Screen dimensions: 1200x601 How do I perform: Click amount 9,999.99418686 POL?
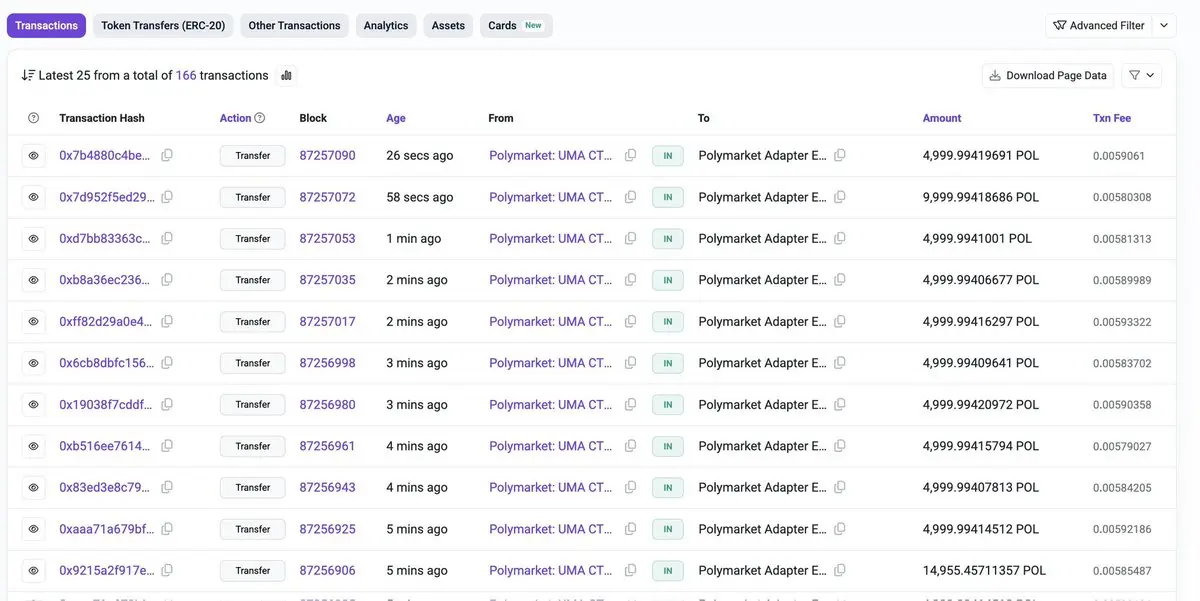tap(980, 197)
